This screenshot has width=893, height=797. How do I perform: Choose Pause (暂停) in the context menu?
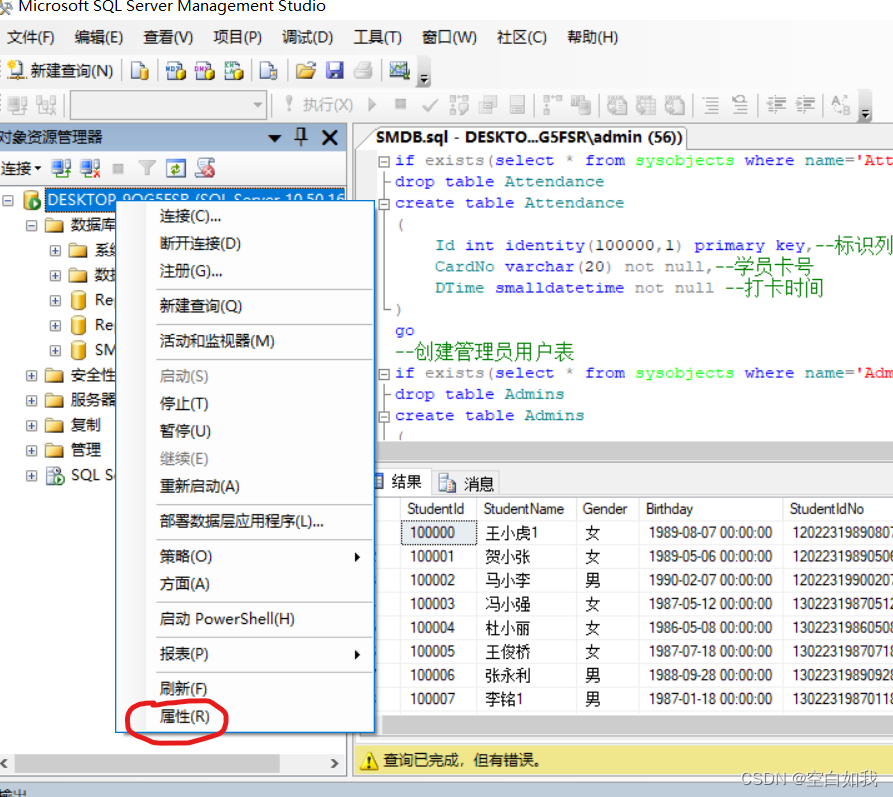245,431
